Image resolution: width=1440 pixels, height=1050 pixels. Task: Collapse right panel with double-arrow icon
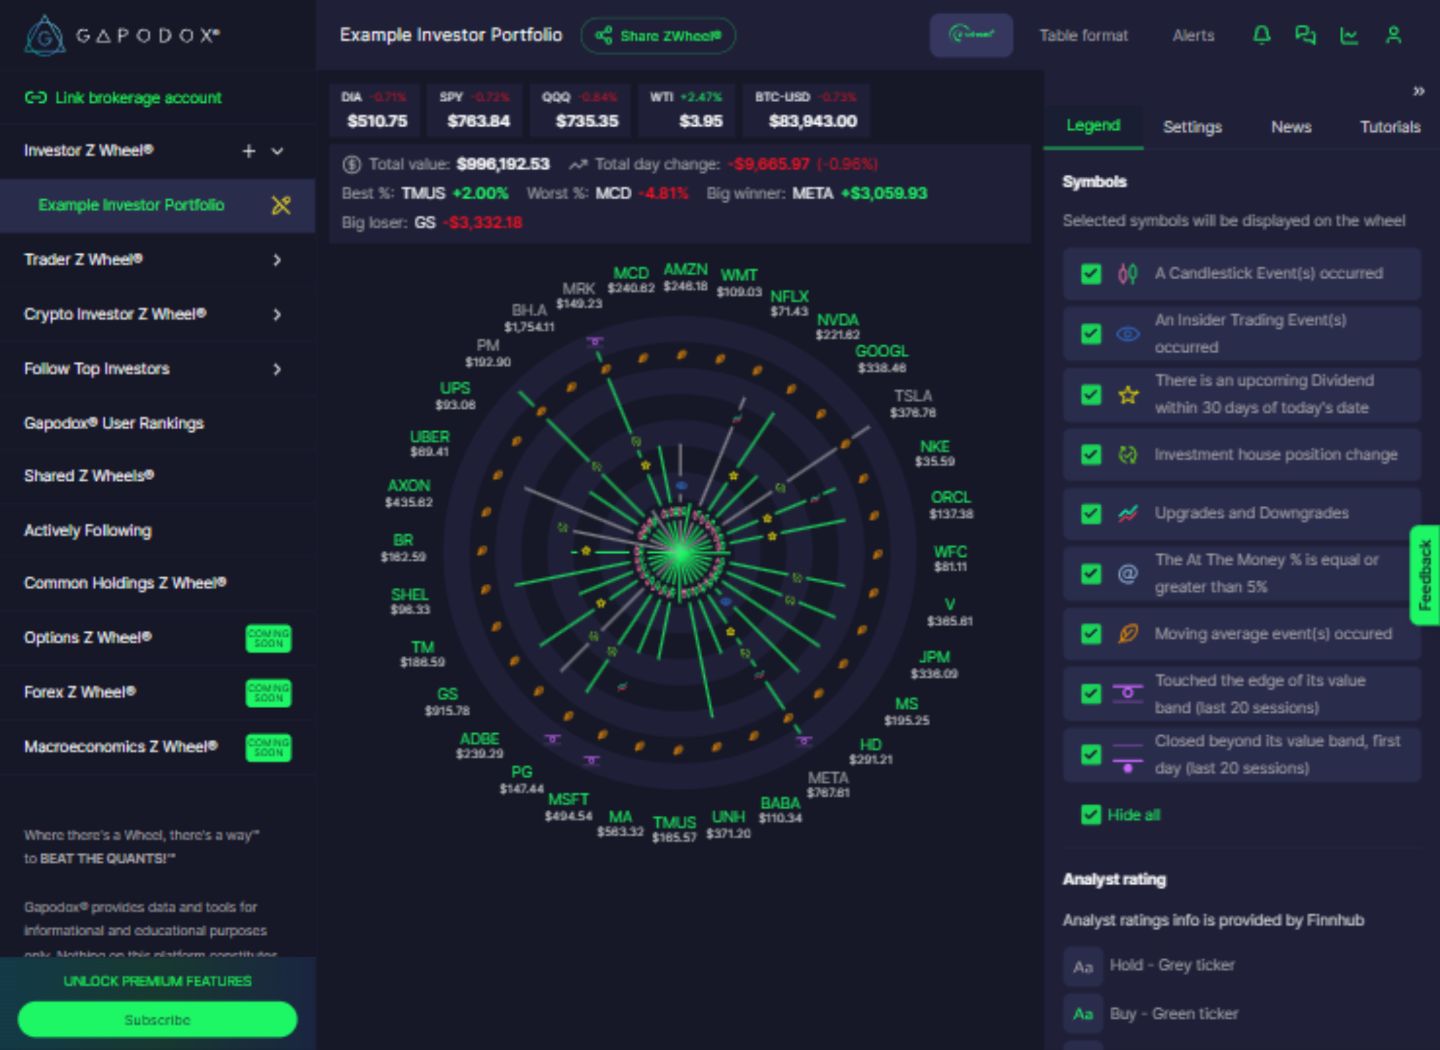click(x=1418, y=91)
